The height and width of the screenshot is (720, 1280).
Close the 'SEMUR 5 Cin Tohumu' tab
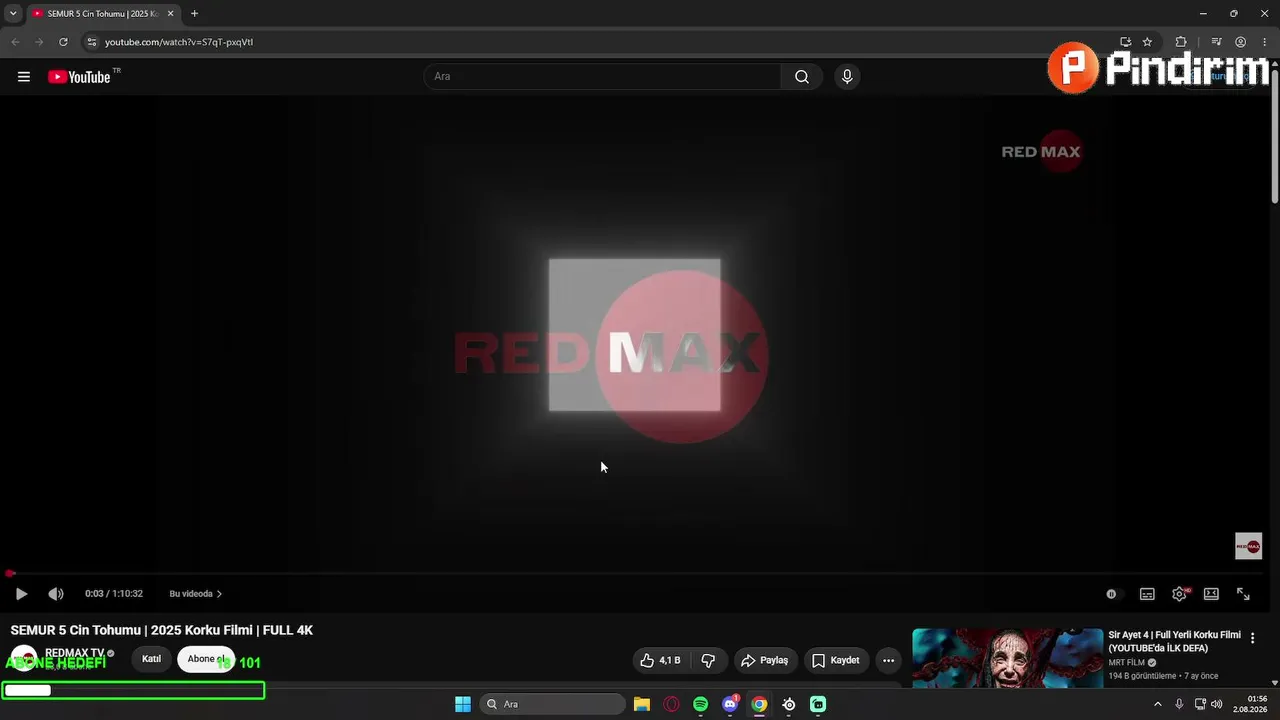pos(171,14)
